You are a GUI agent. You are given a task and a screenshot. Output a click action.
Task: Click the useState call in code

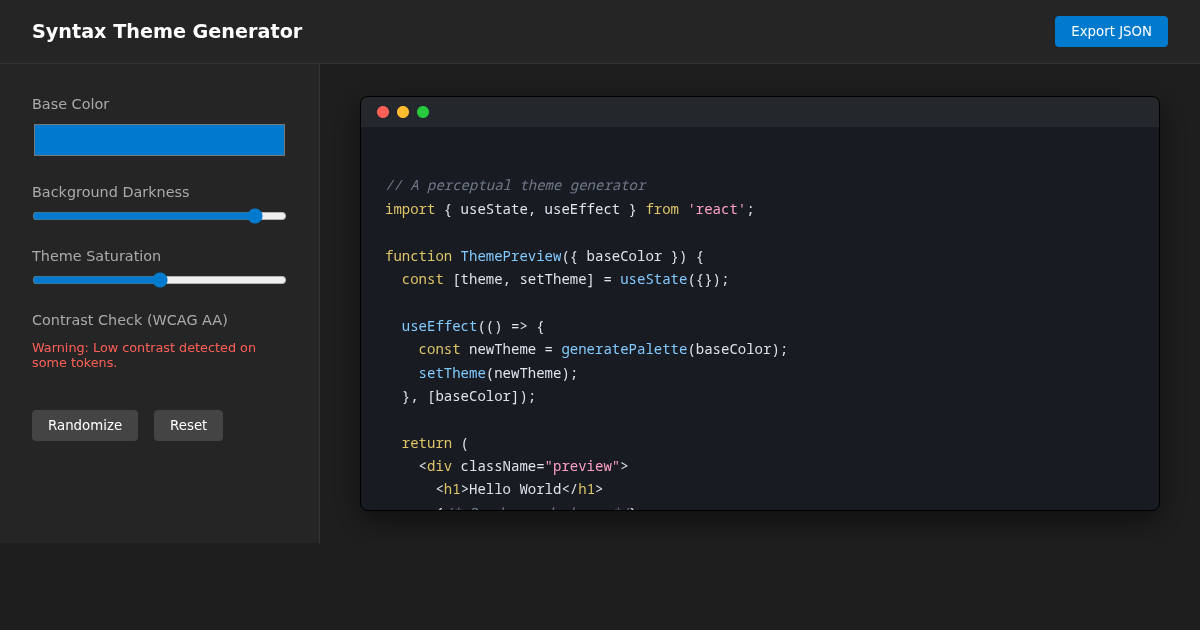(x=653, y=279)
